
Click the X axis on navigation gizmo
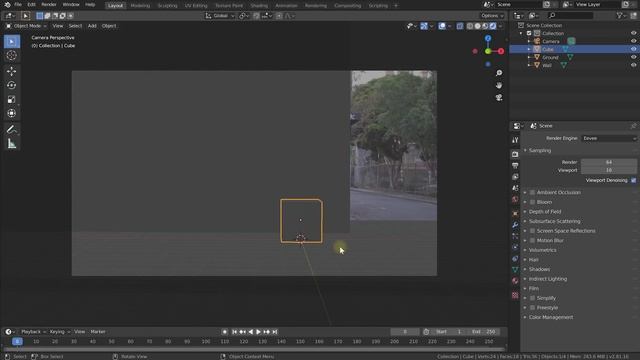coord(501,51)
